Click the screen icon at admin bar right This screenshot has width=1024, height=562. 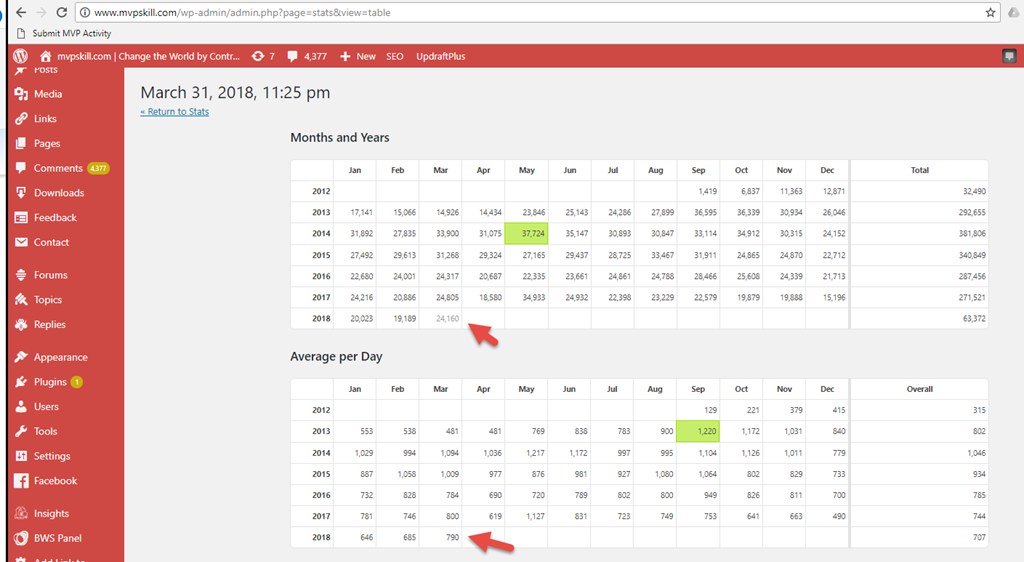(x=1010, y=56)
